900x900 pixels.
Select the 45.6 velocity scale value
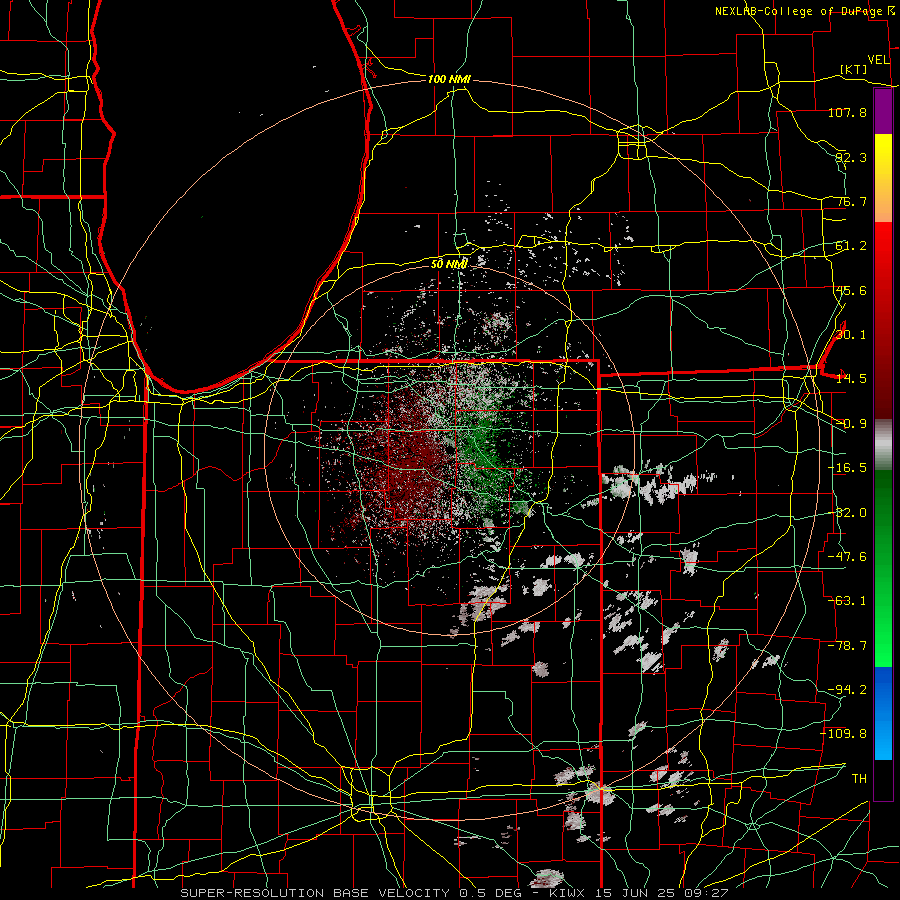coord(851,290)
